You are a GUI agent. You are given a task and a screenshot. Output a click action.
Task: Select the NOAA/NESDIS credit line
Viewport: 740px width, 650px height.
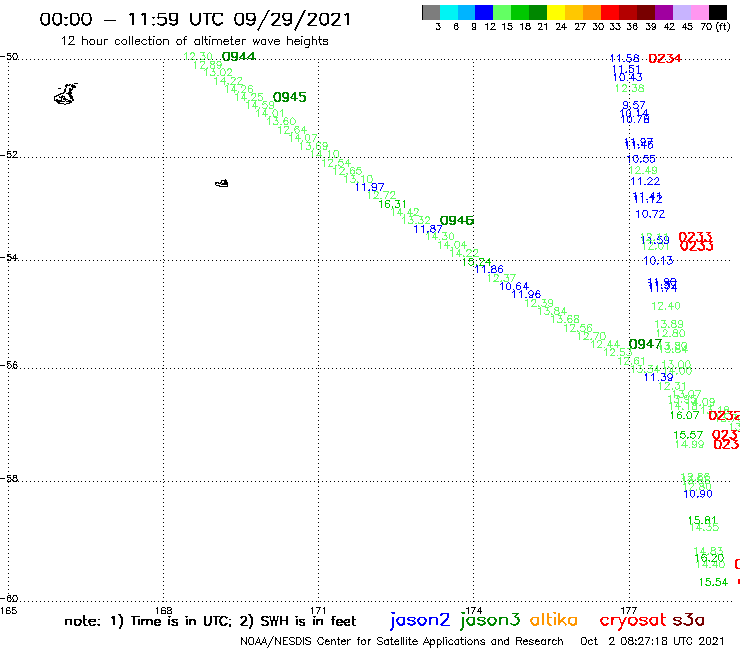click(x=402, y=641)
